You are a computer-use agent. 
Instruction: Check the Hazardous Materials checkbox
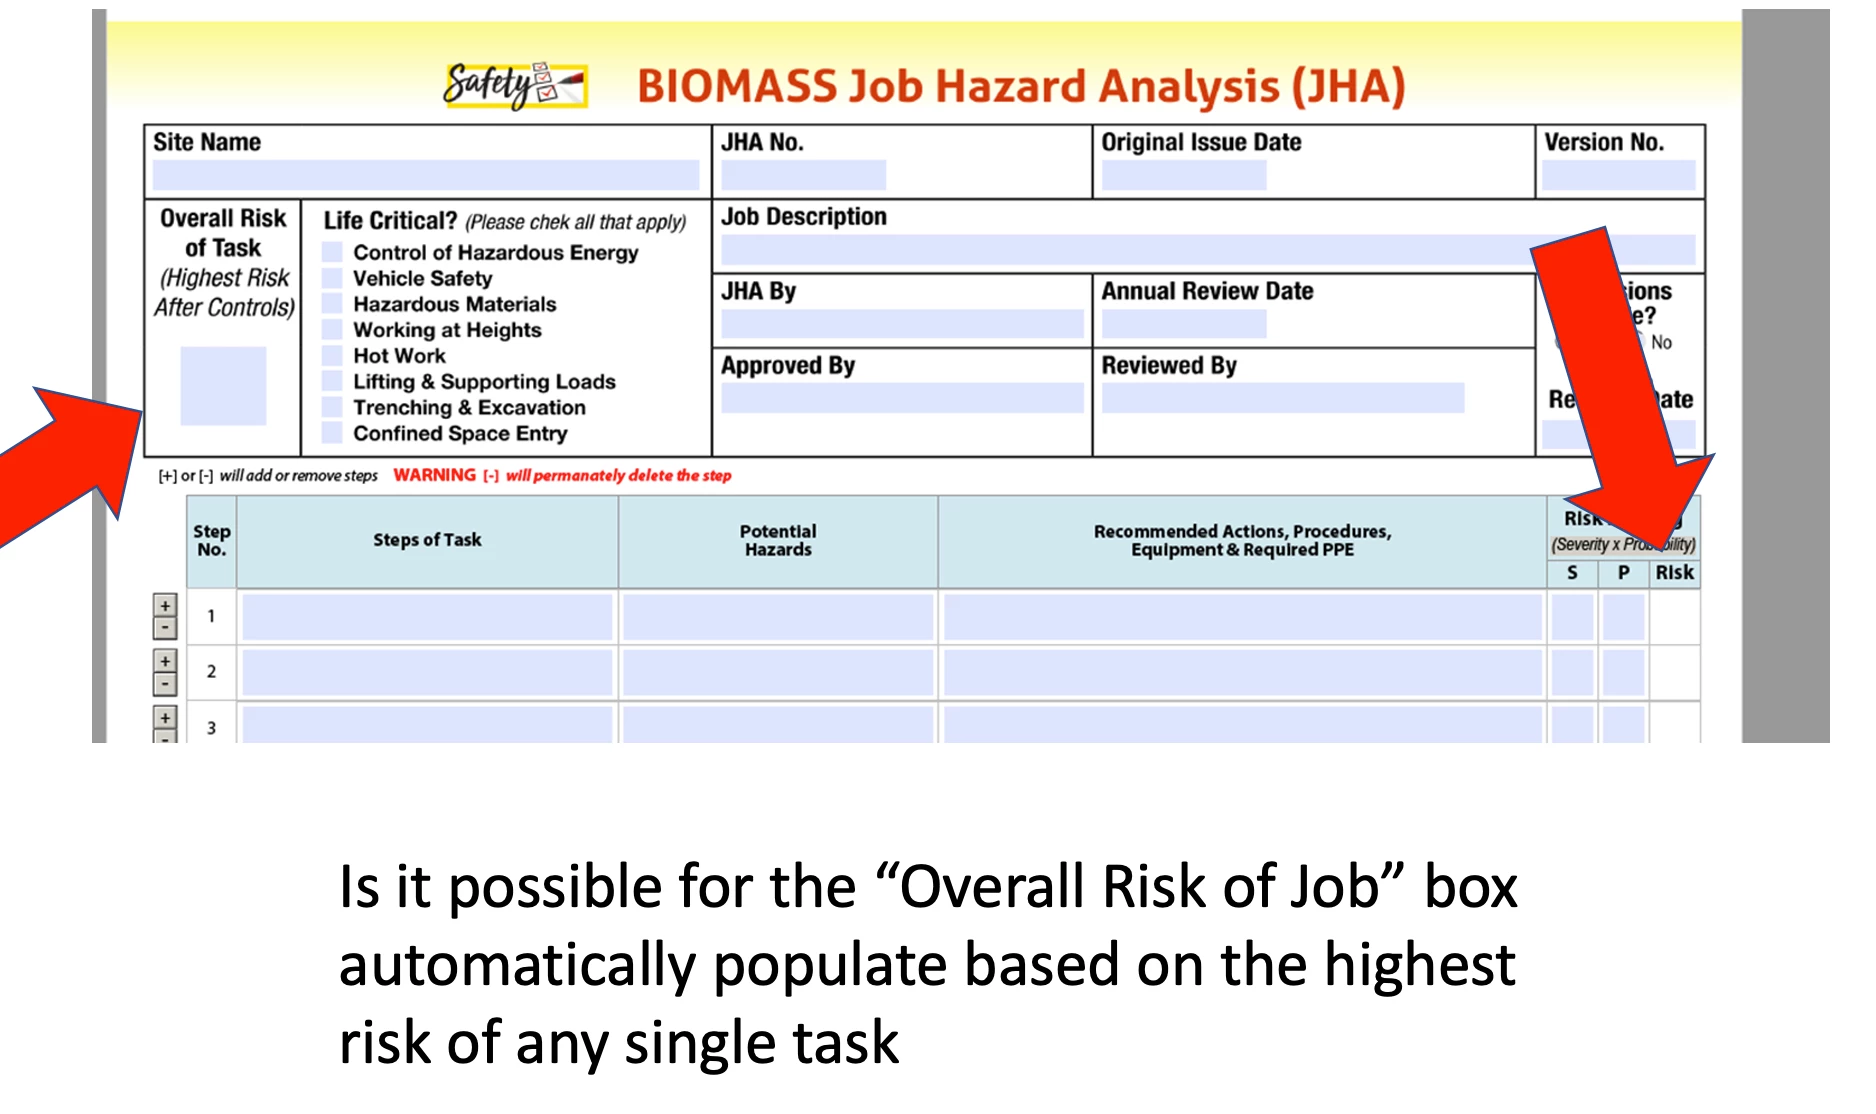[333, 304]
